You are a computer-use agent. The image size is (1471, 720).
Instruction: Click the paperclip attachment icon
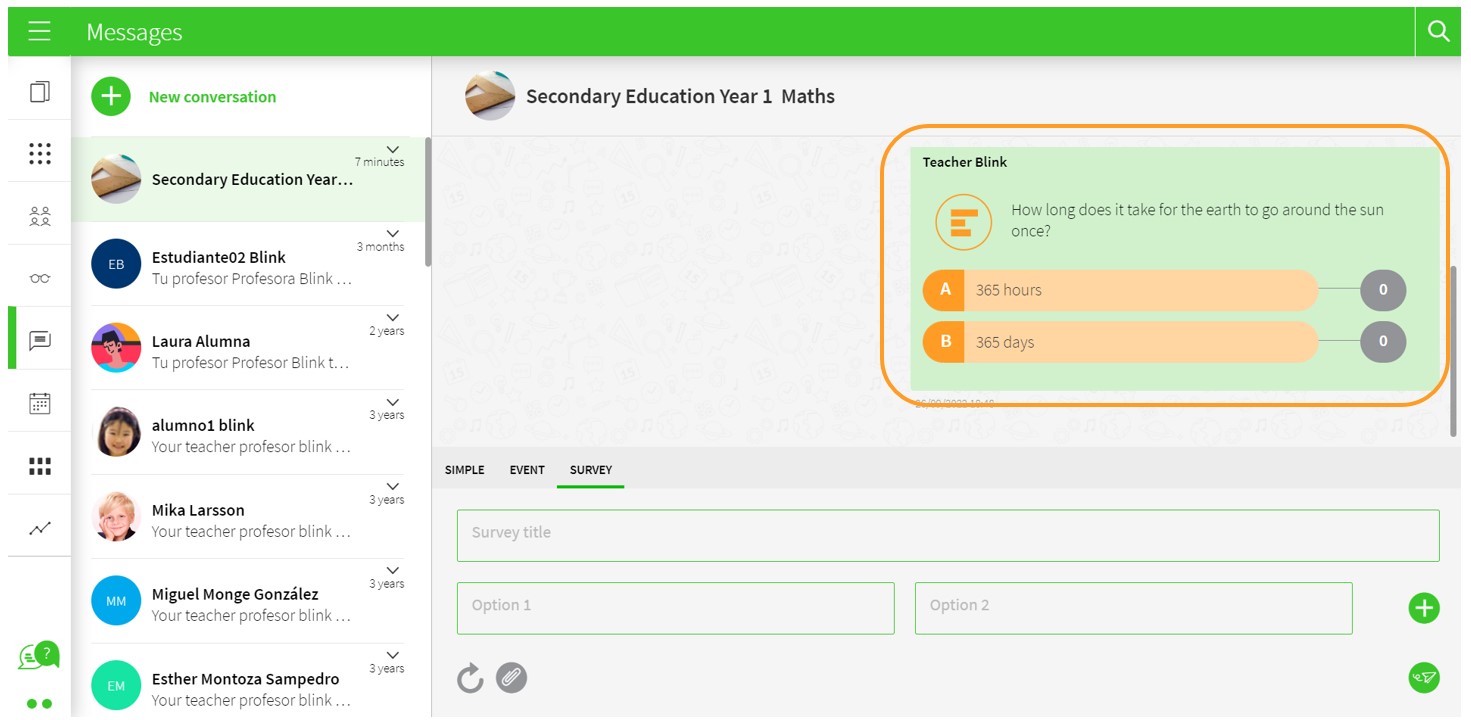[511, 679]
